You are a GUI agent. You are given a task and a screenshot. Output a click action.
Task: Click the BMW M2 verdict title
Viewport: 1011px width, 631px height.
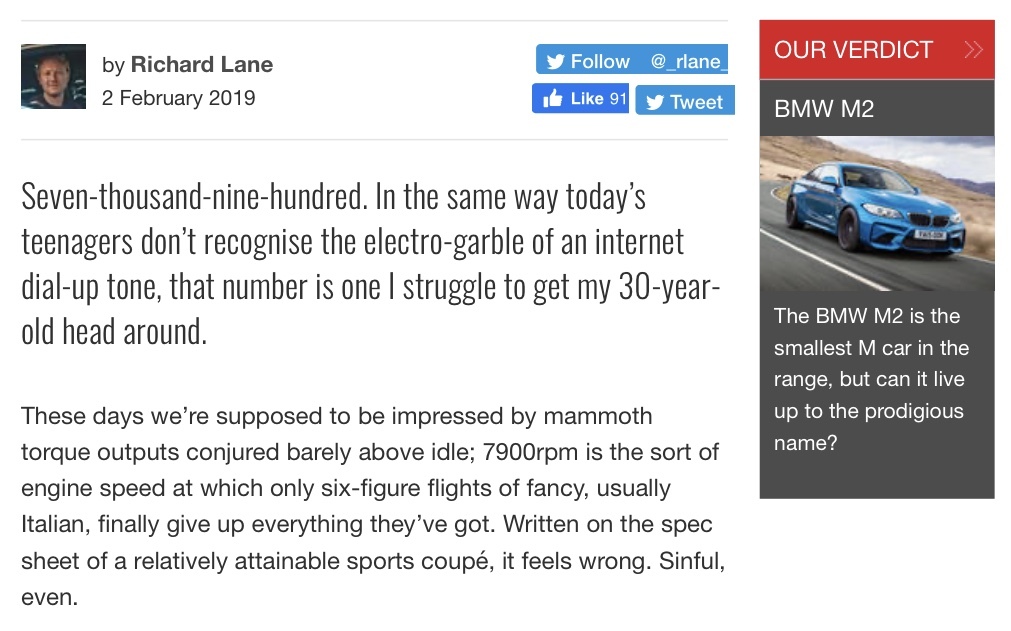pyautogui.click(x=824, y=109)
